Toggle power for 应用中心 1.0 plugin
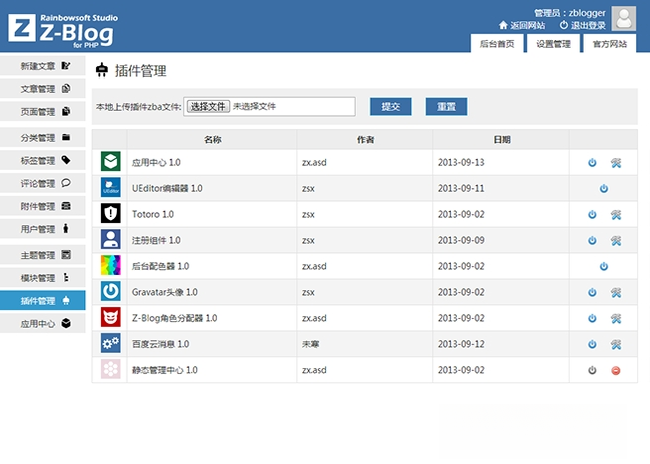This screenshot has width=650, height=464. coord(592,163)
